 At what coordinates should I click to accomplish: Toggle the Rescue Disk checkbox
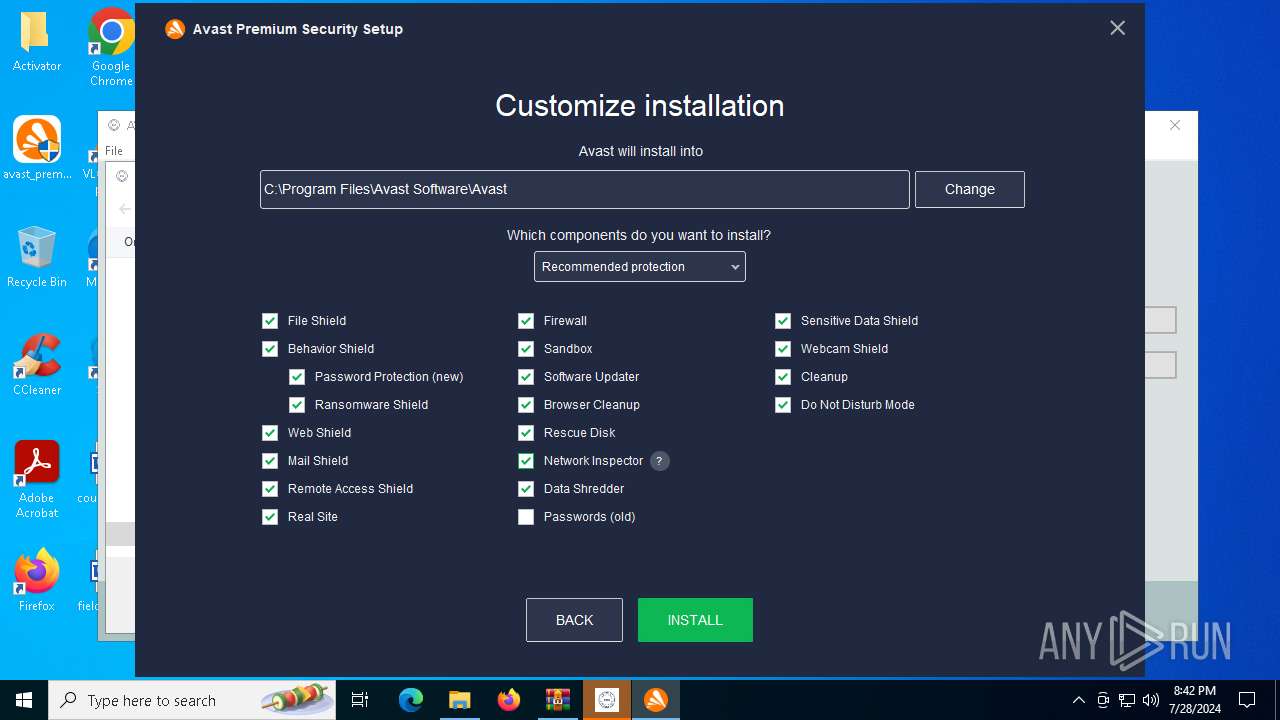[526, 433]
